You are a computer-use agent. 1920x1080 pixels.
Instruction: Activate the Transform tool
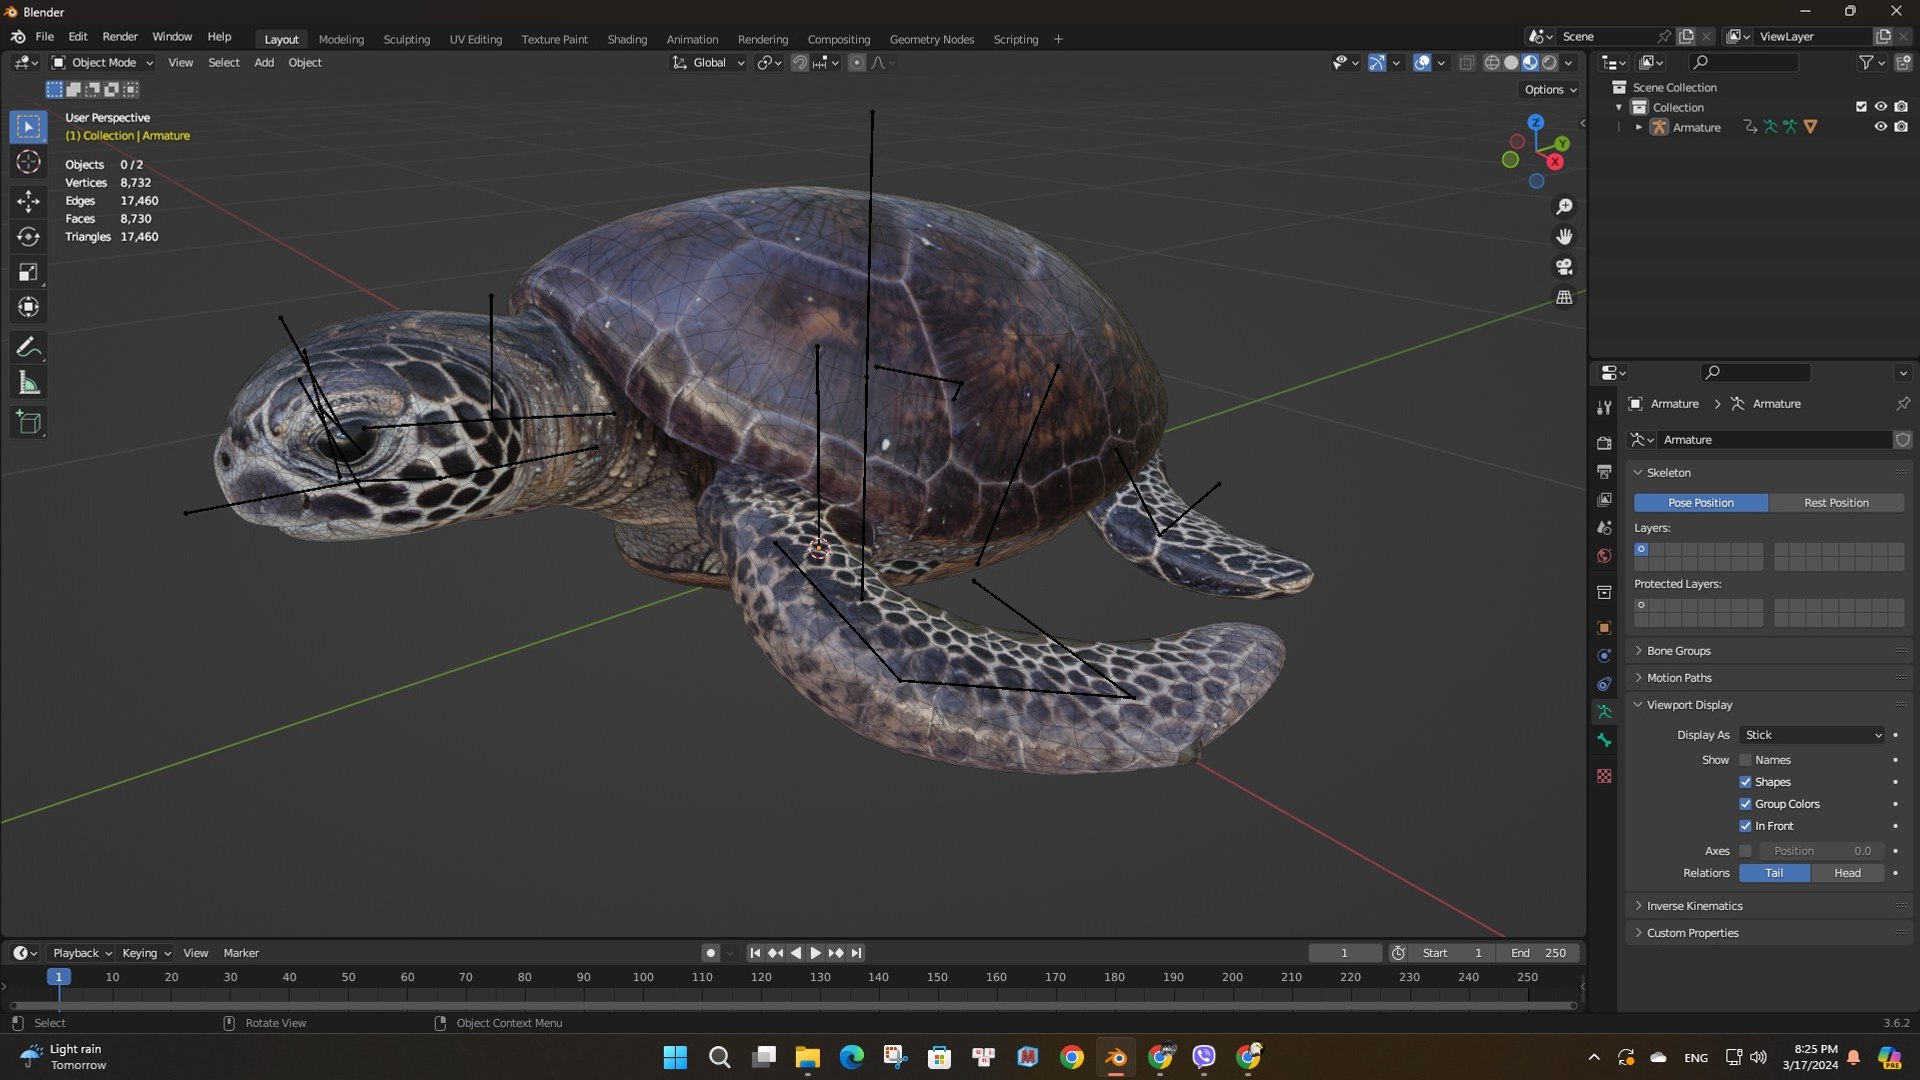pyautogui.click(x=28, y=307)
